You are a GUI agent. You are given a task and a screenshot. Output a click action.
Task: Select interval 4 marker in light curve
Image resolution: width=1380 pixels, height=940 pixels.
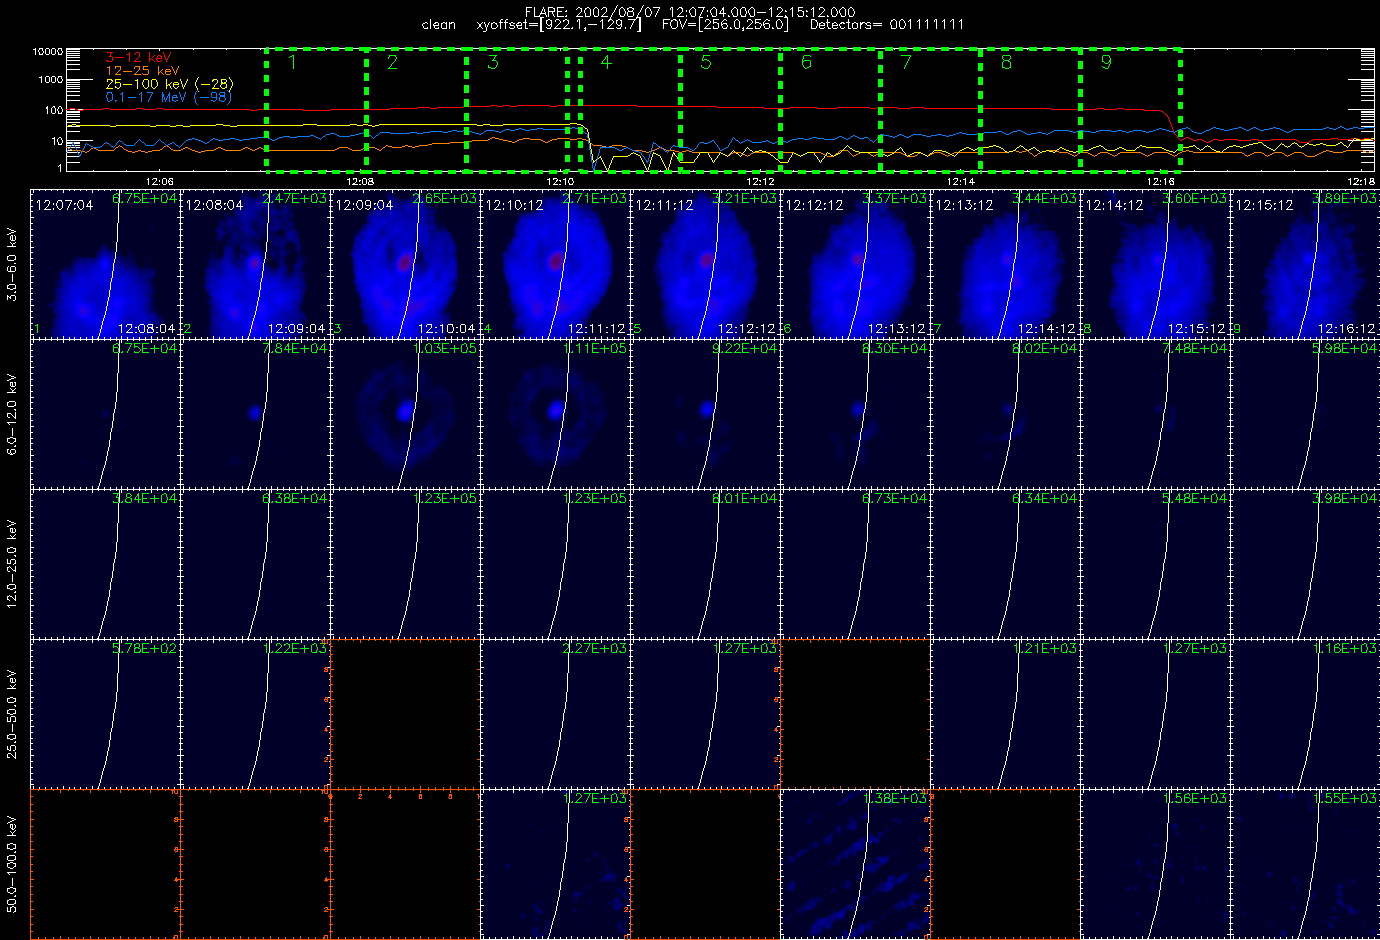pos(606,62)
